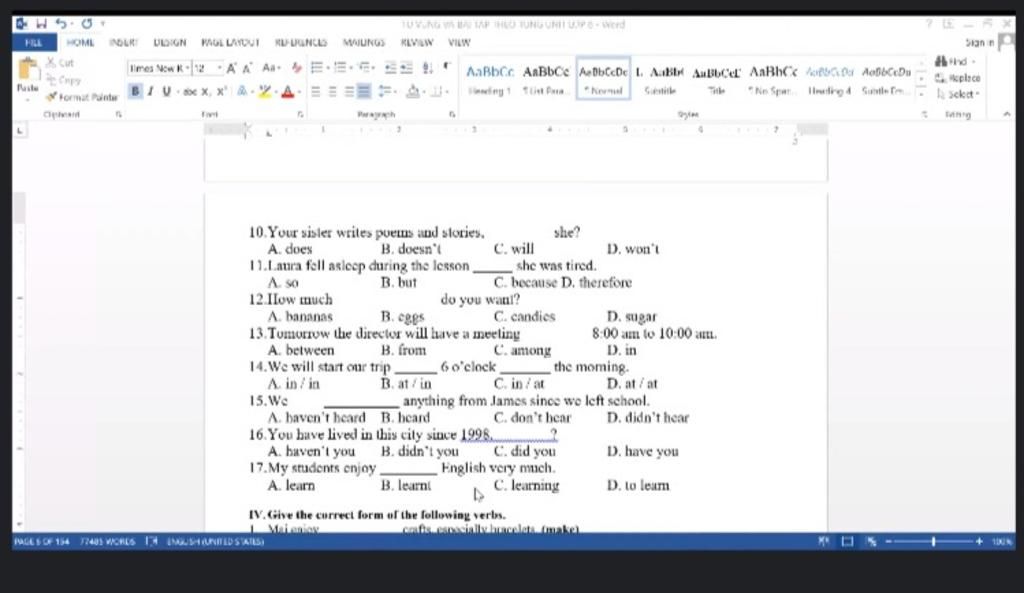Viewport: 1024px width, 593px height.
Task: Apply text effects to the selection
Action: pyautogui.click(x=244, y=91)
